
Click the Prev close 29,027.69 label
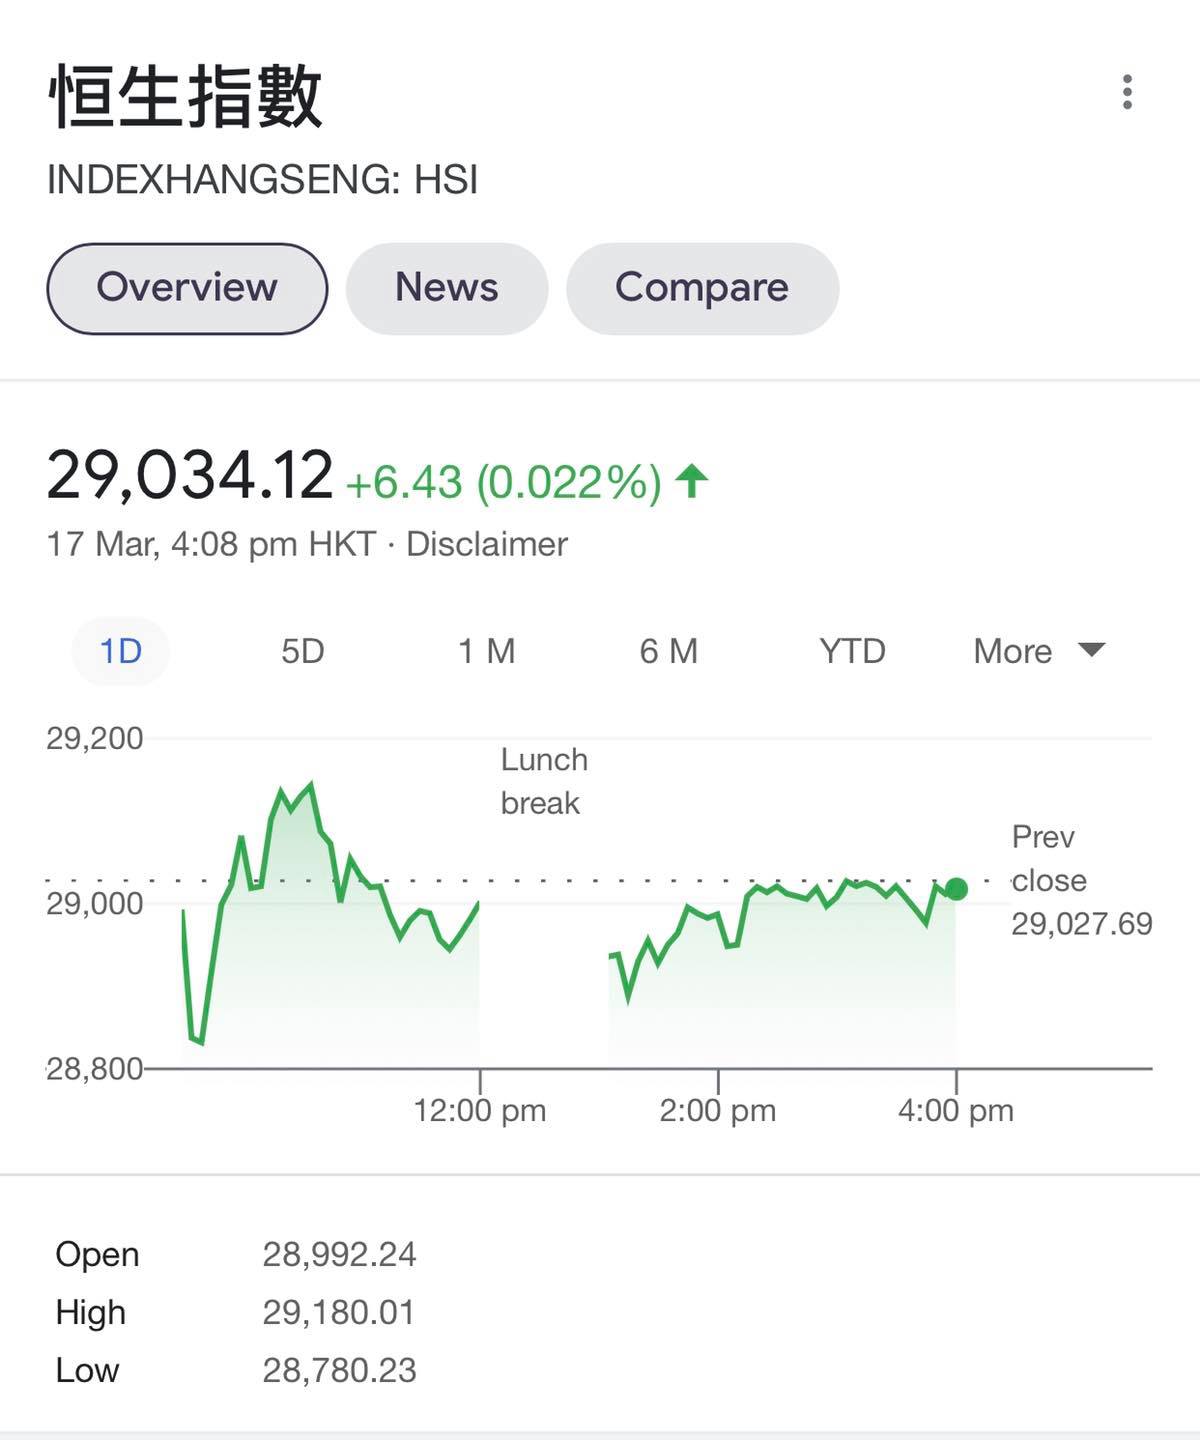pyautogui.click(x=1082, y=880)
